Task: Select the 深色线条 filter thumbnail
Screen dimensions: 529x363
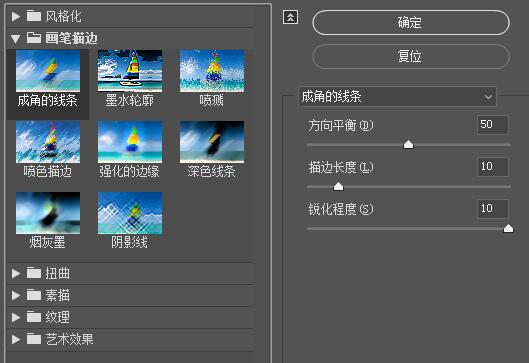Action: tap(212, 142)
